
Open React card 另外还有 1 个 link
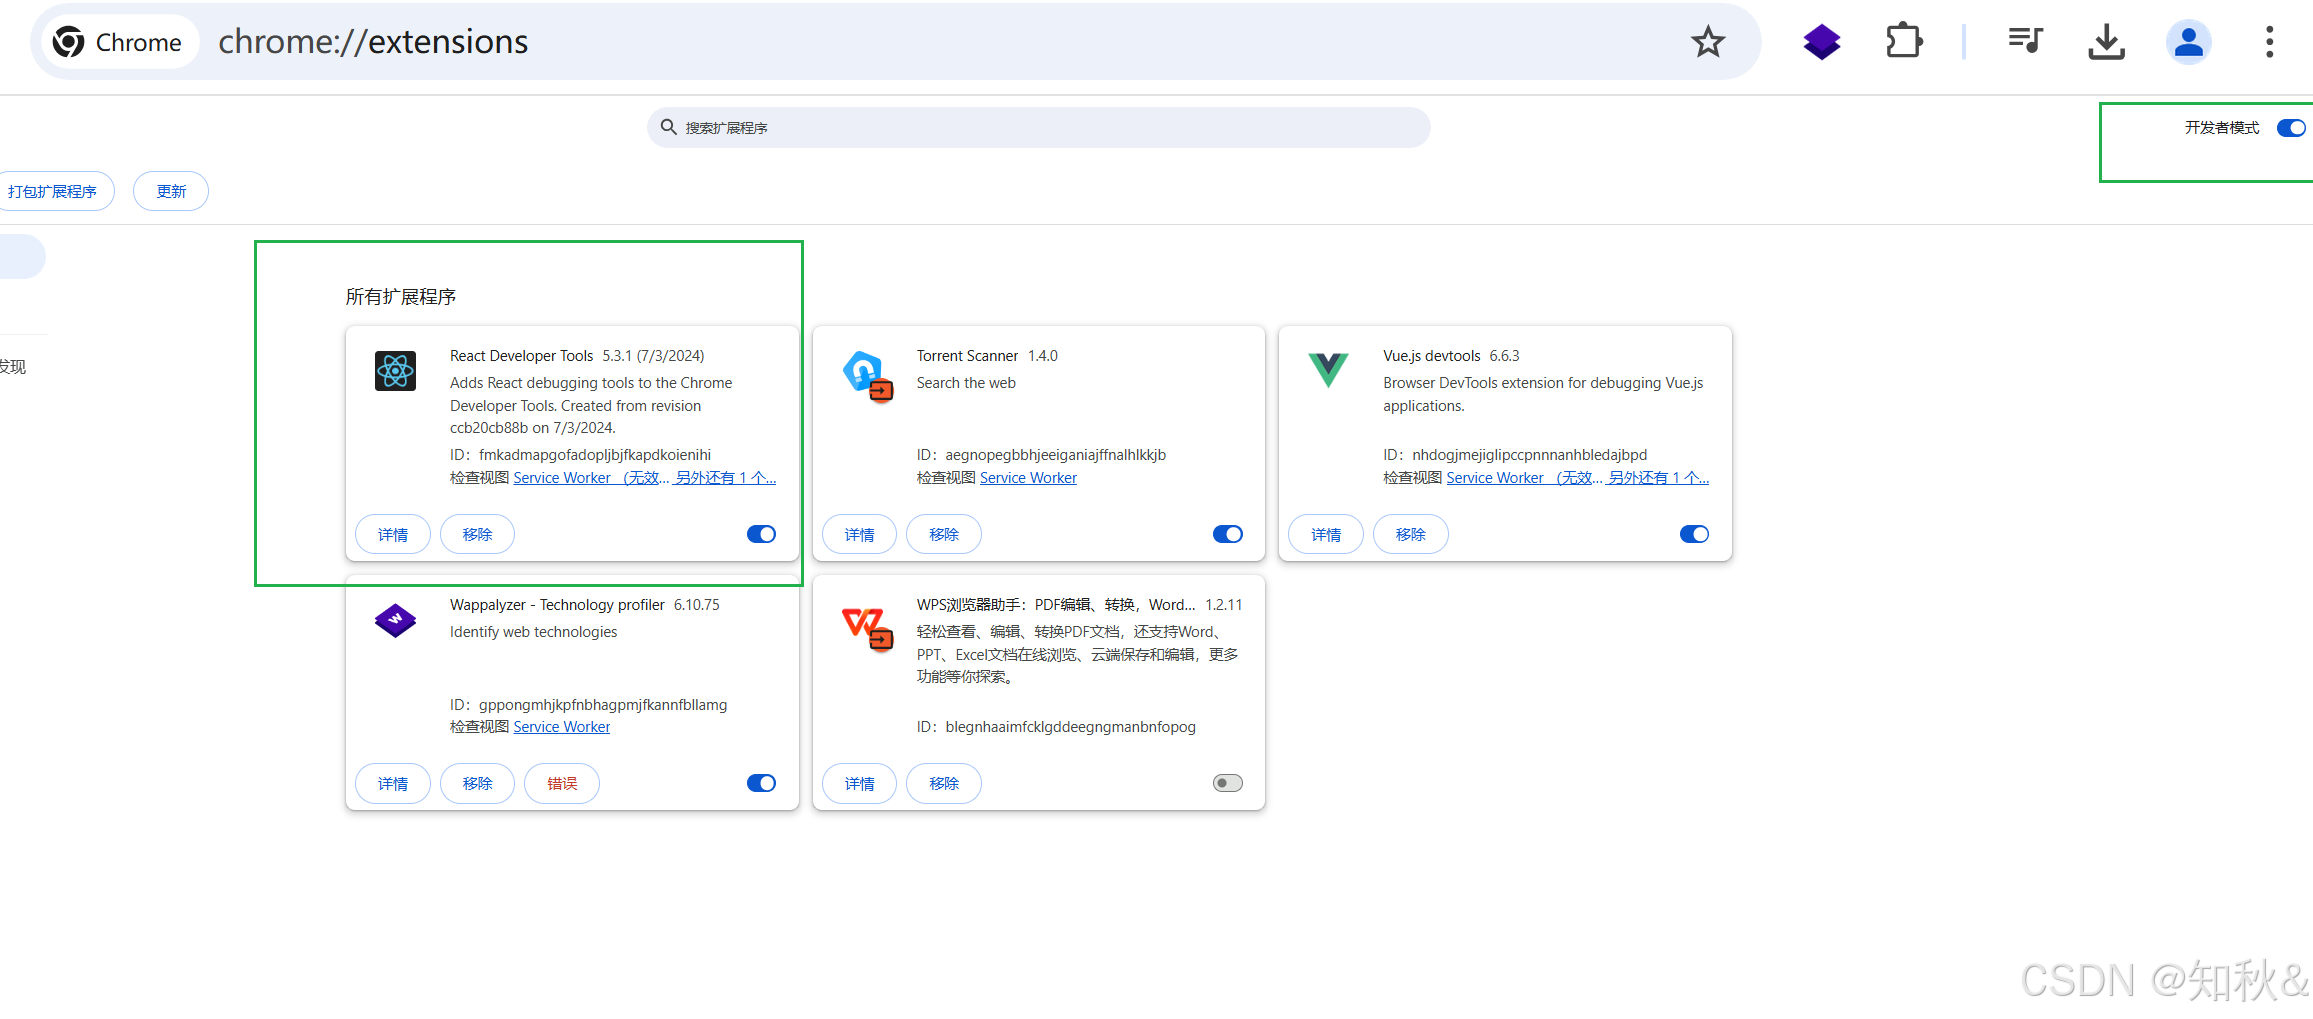[725, 478]
